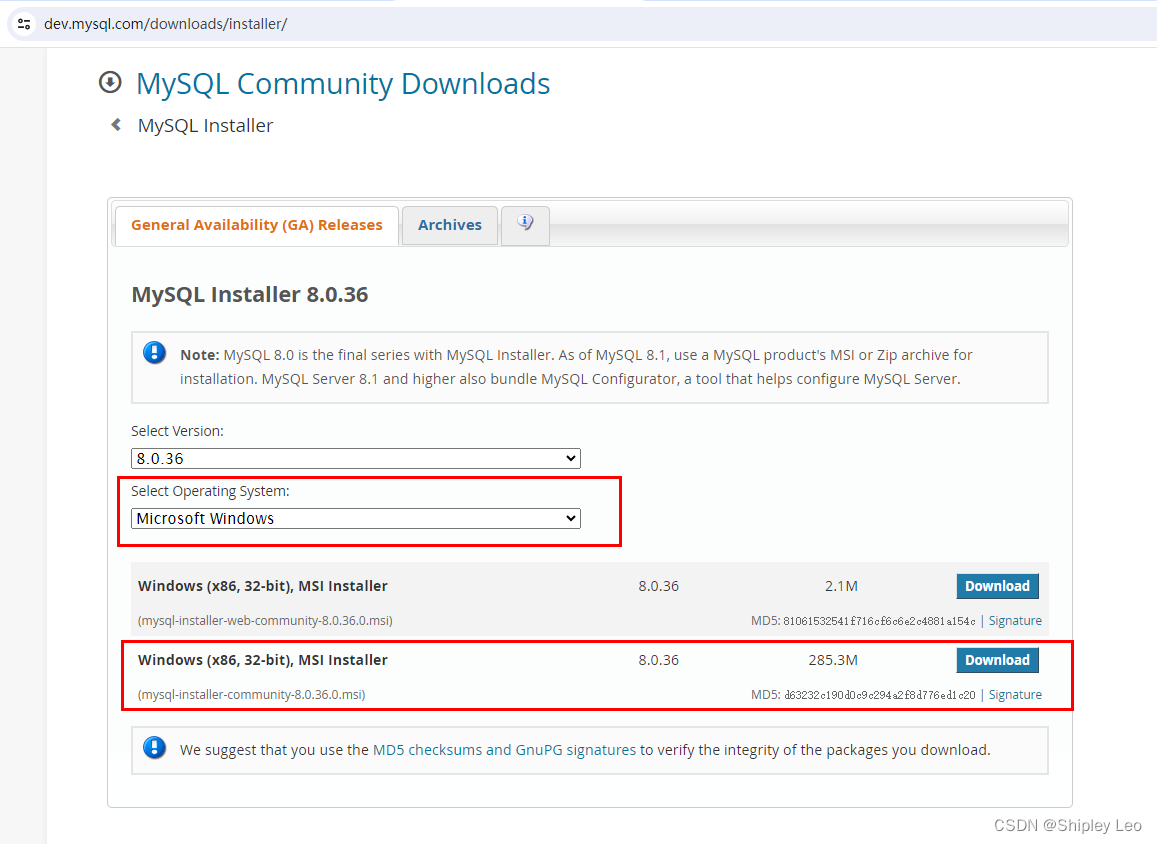Switch to the Archives tab
Viewport: 1157px width, 844px height.
point(449,225)
